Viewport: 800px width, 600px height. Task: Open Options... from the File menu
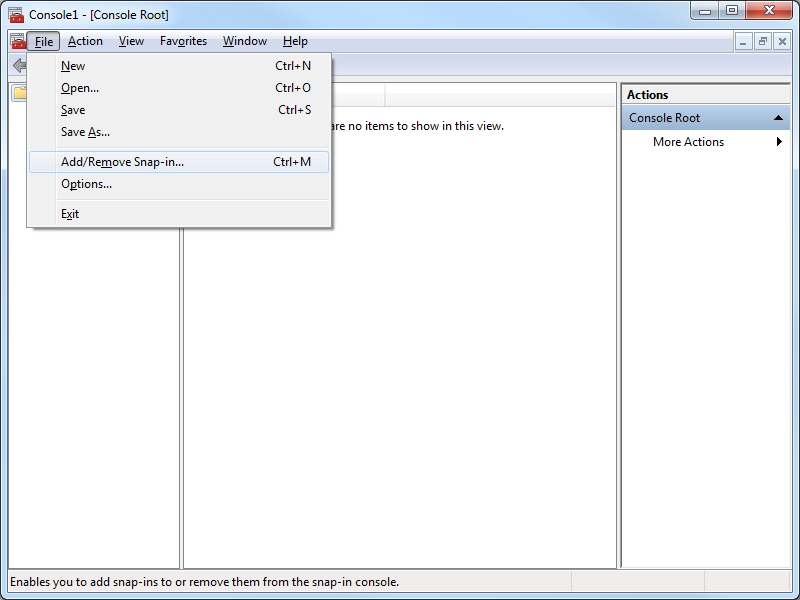tap(86, 184)
